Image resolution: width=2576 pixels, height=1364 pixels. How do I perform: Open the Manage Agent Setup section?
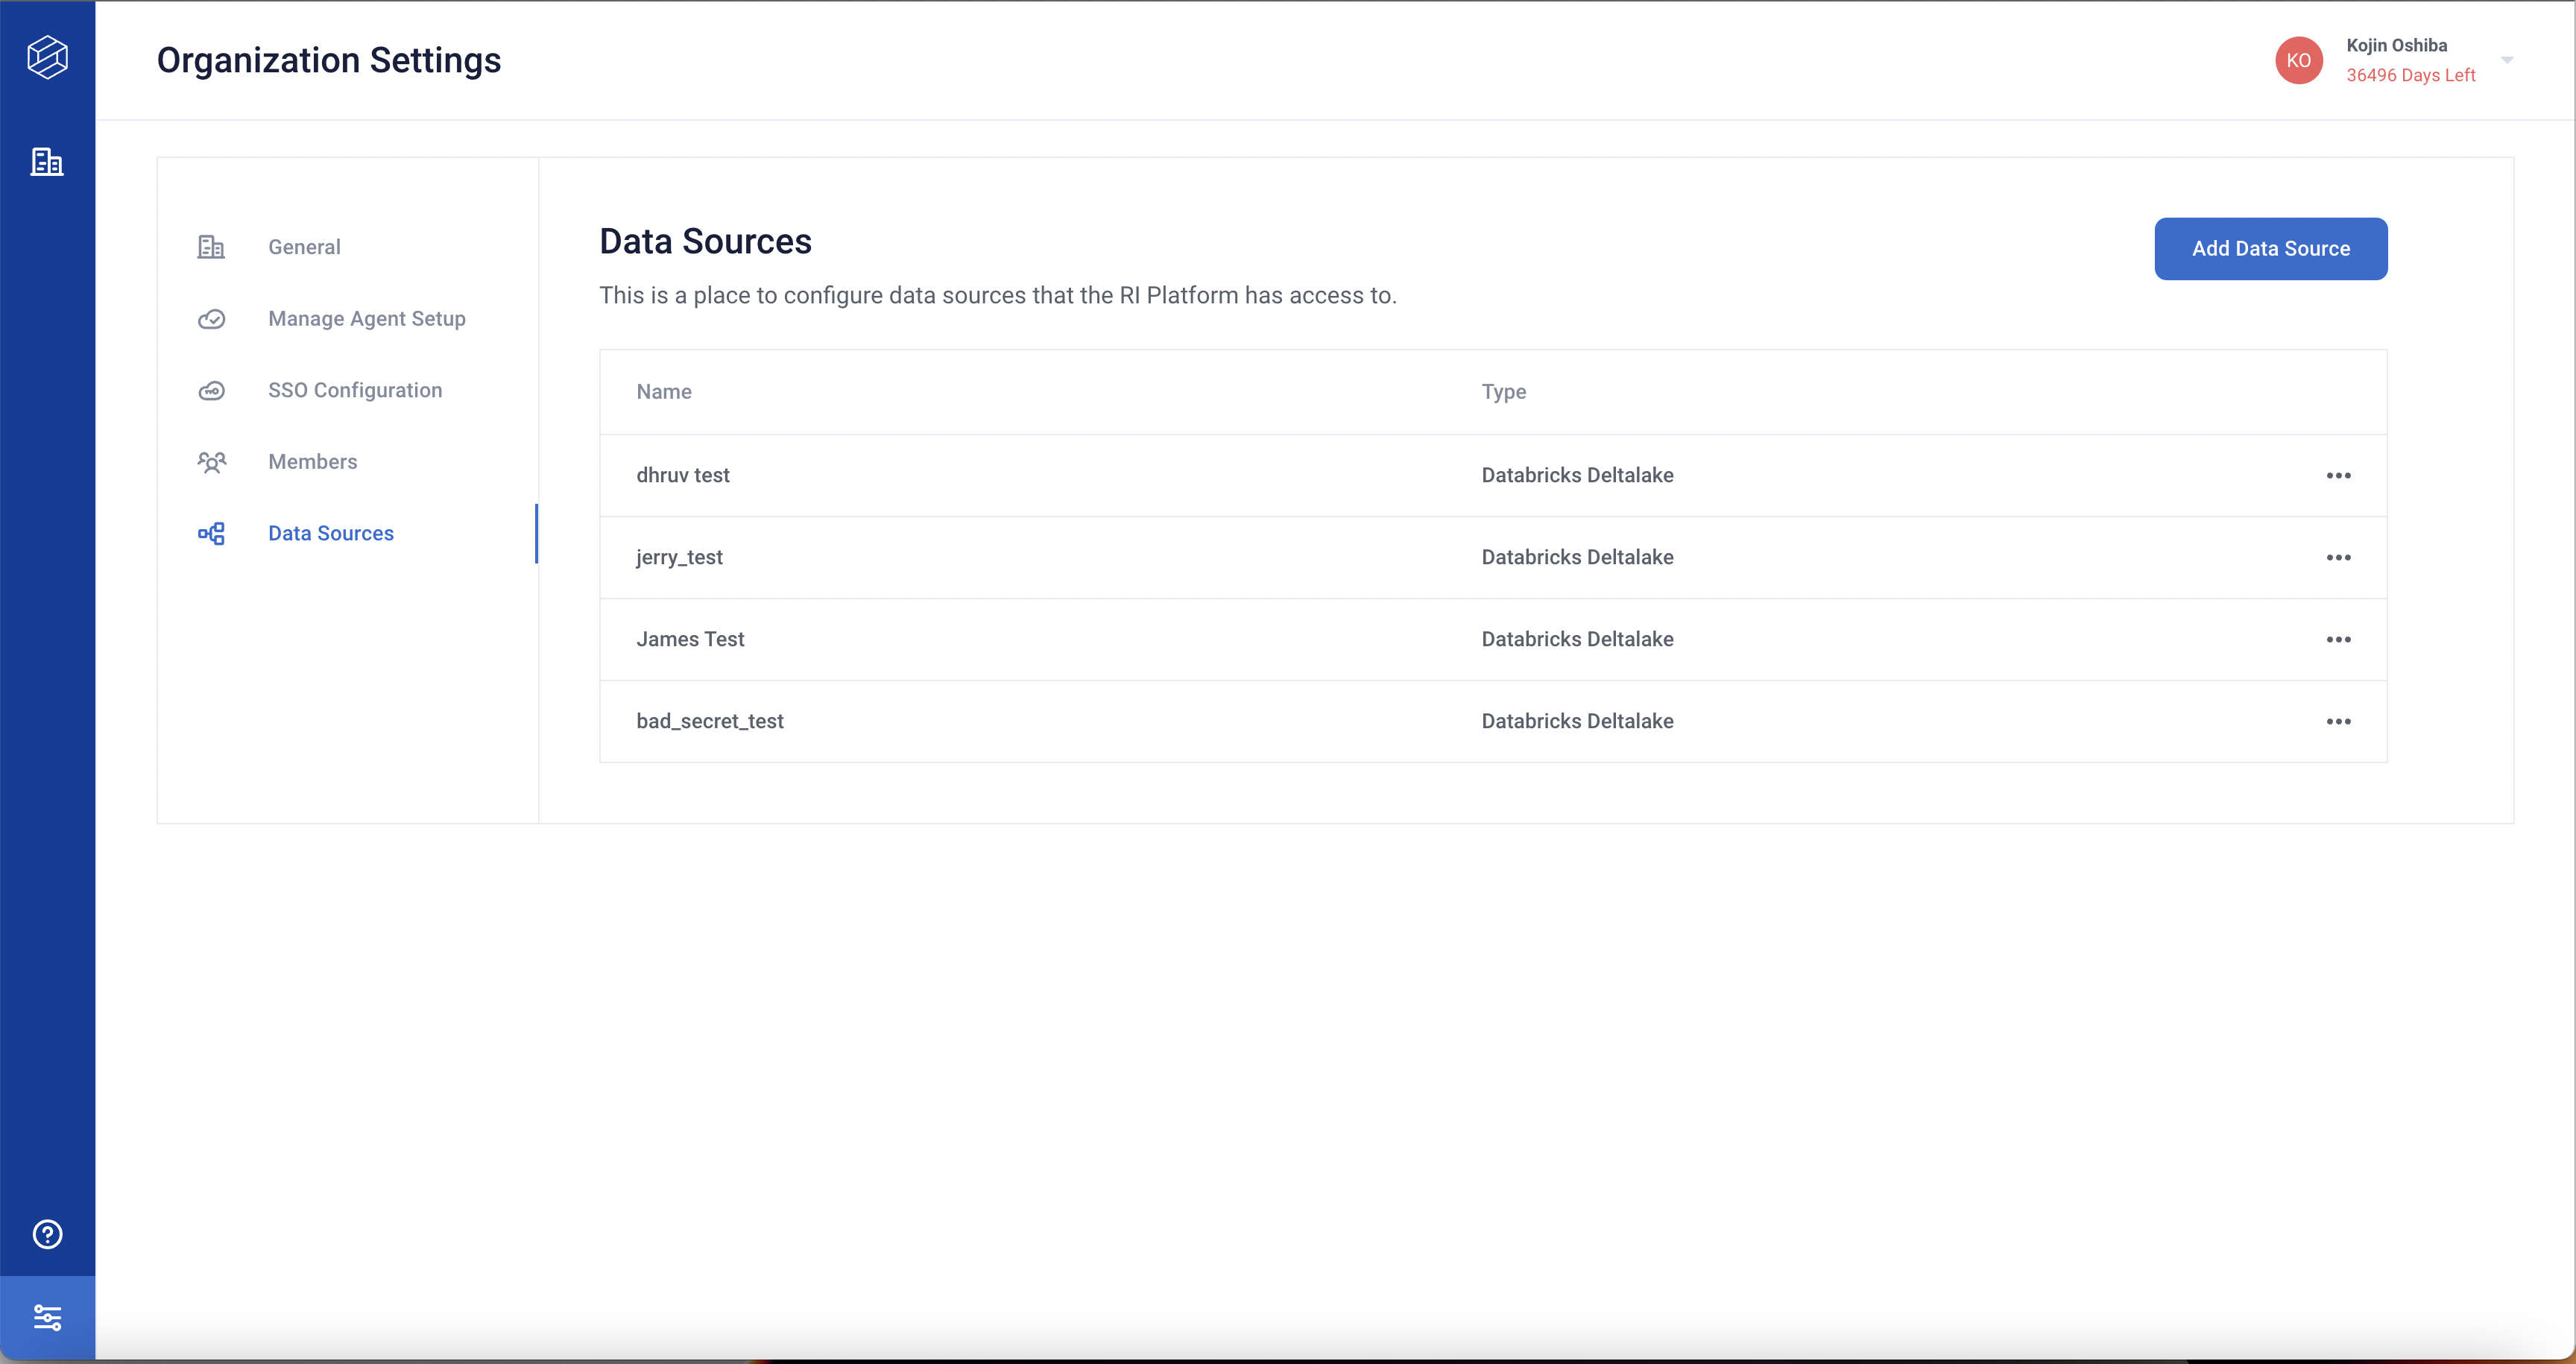tap(366, 319)
